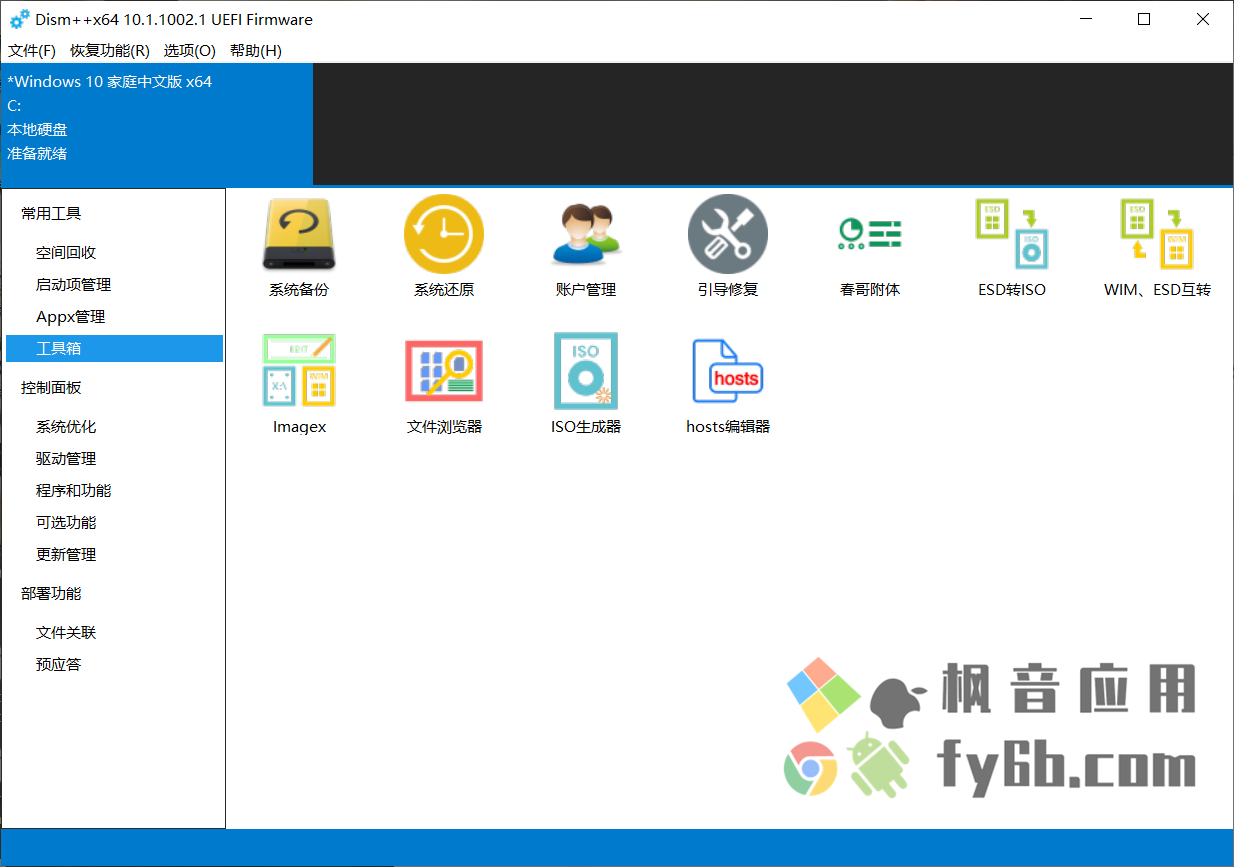Open the 文件(F) menu
The height and width of the screenshot is (867, 1234).
[x=32, y=50]
